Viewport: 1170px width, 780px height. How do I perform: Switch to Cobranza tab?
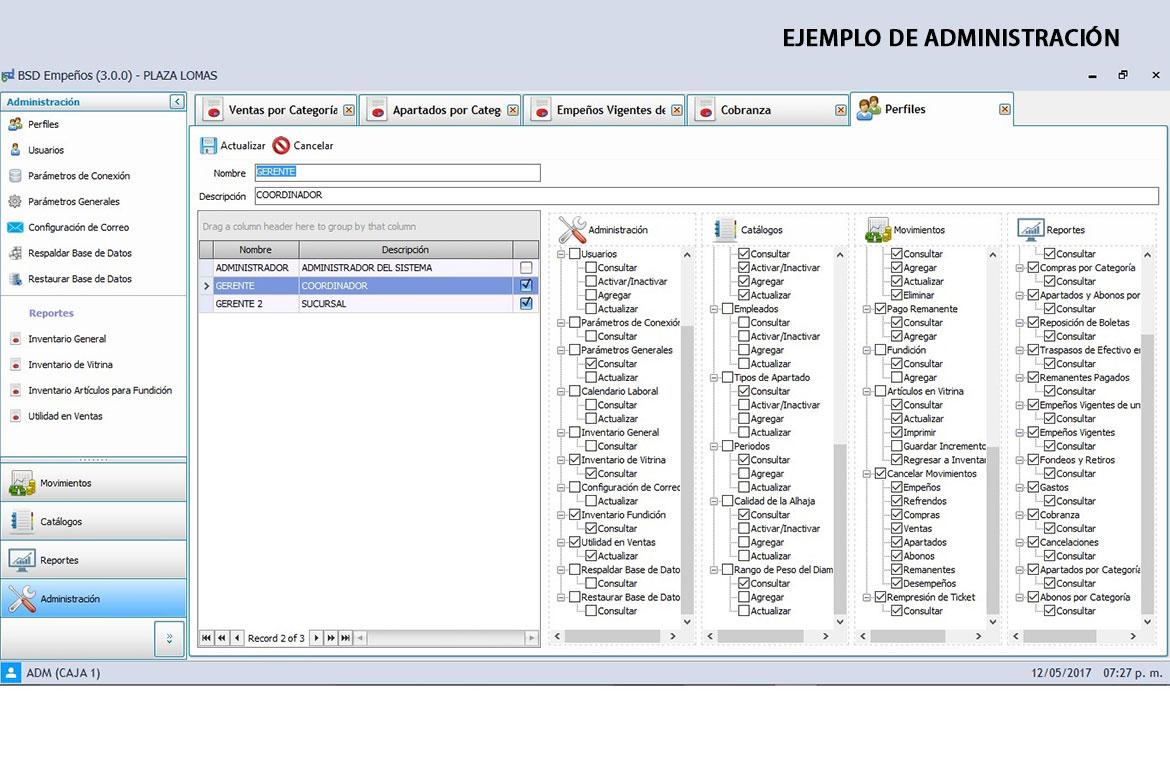(768, 110)
